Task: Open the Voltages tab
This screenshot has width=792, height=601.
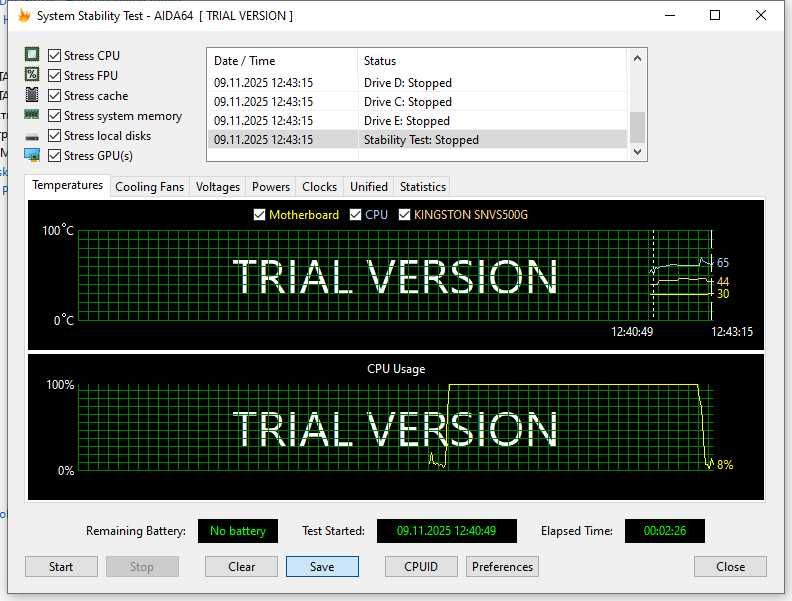Action: pos(218,187)
